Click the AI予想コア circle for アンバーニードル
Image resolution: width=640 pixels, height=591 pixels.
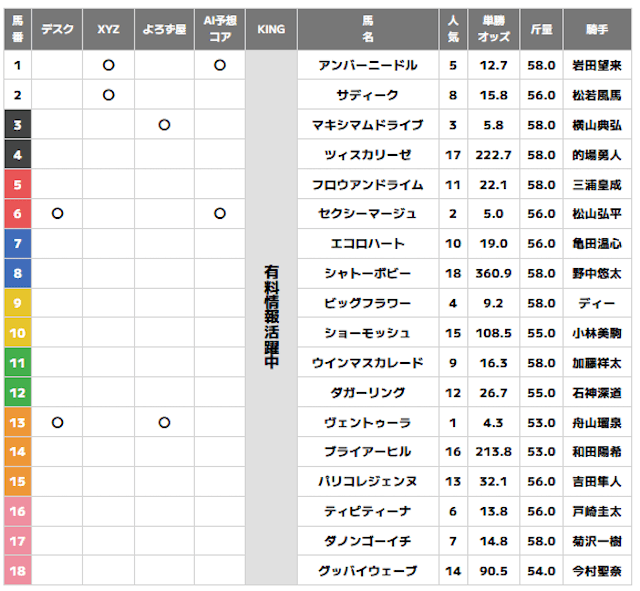(219, 65)
